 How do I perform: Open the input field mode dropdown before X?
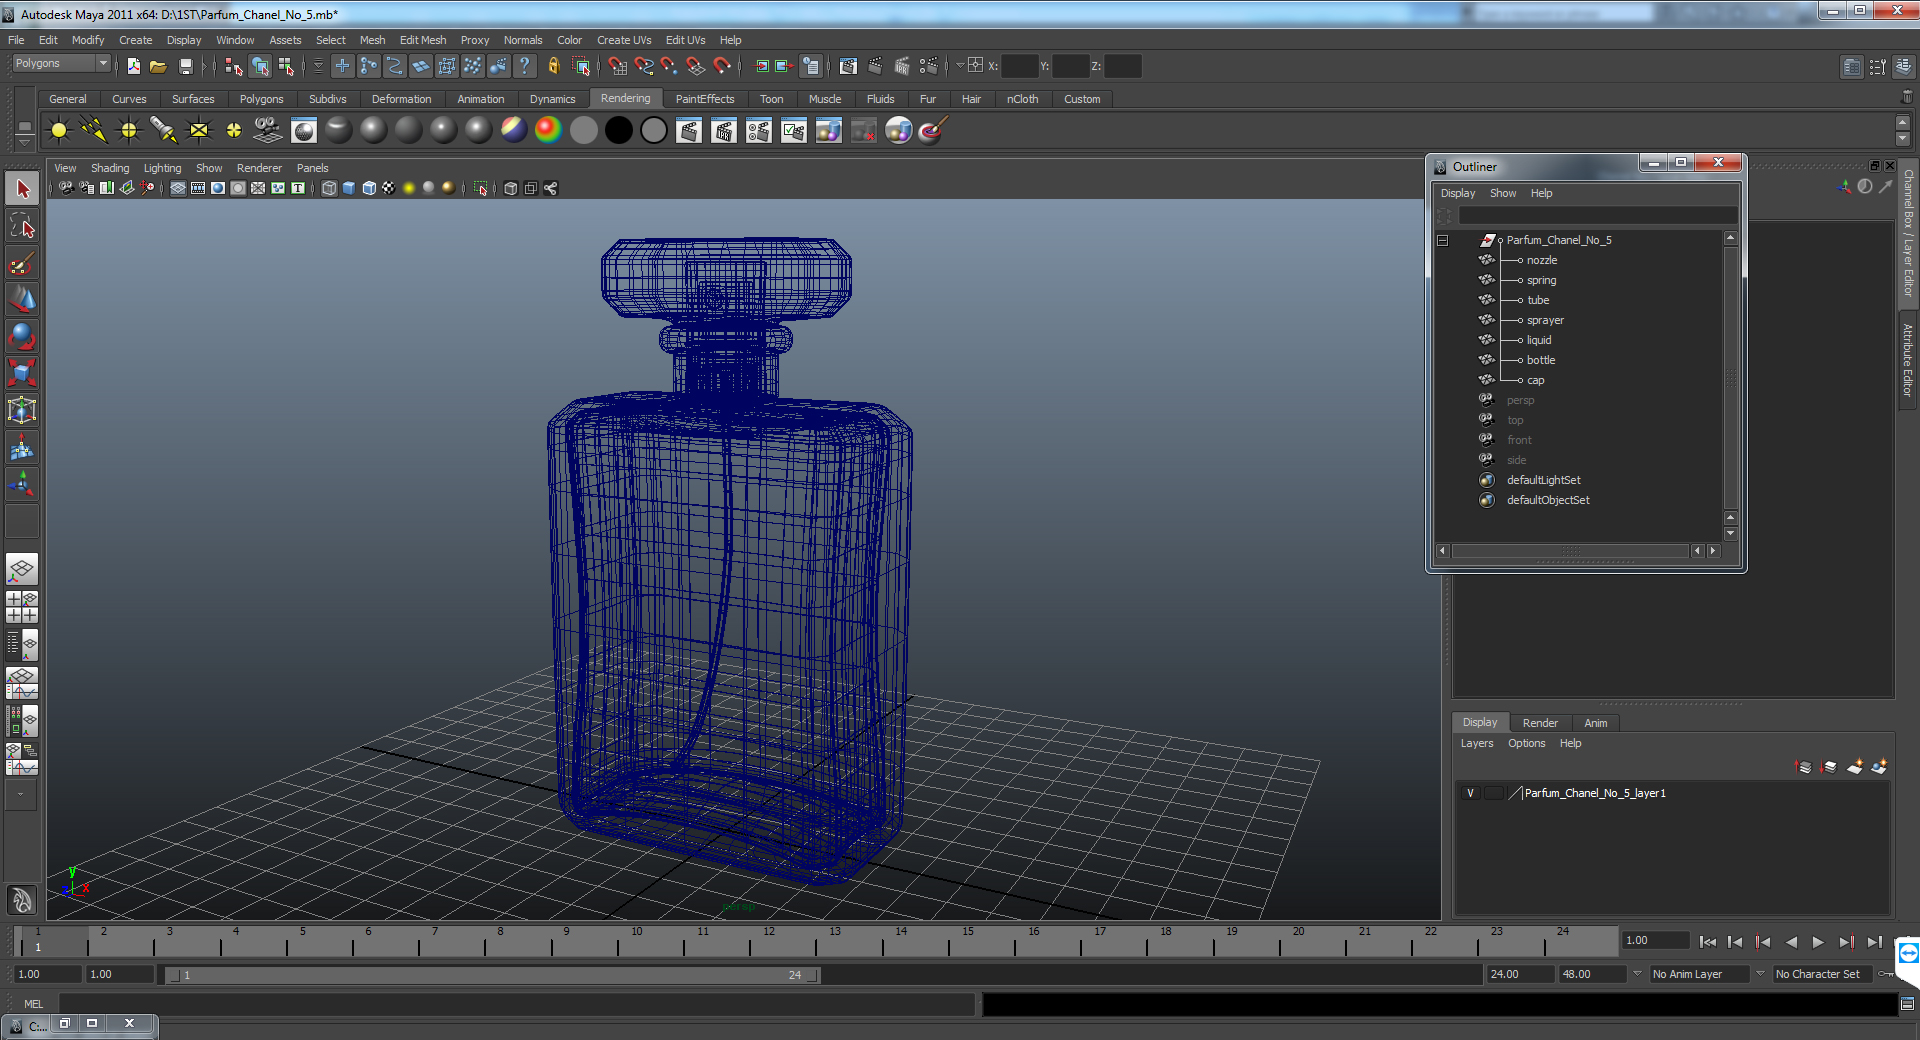(x=960, y=66)
